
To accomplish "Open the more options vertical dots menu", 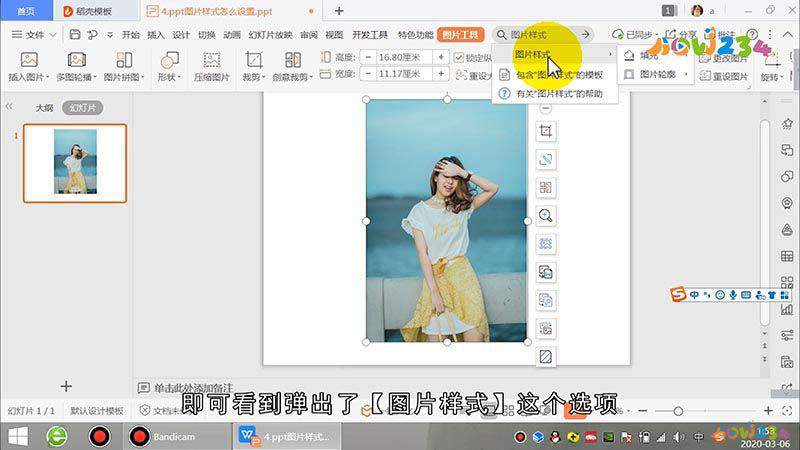I will [x=769, y=35].
